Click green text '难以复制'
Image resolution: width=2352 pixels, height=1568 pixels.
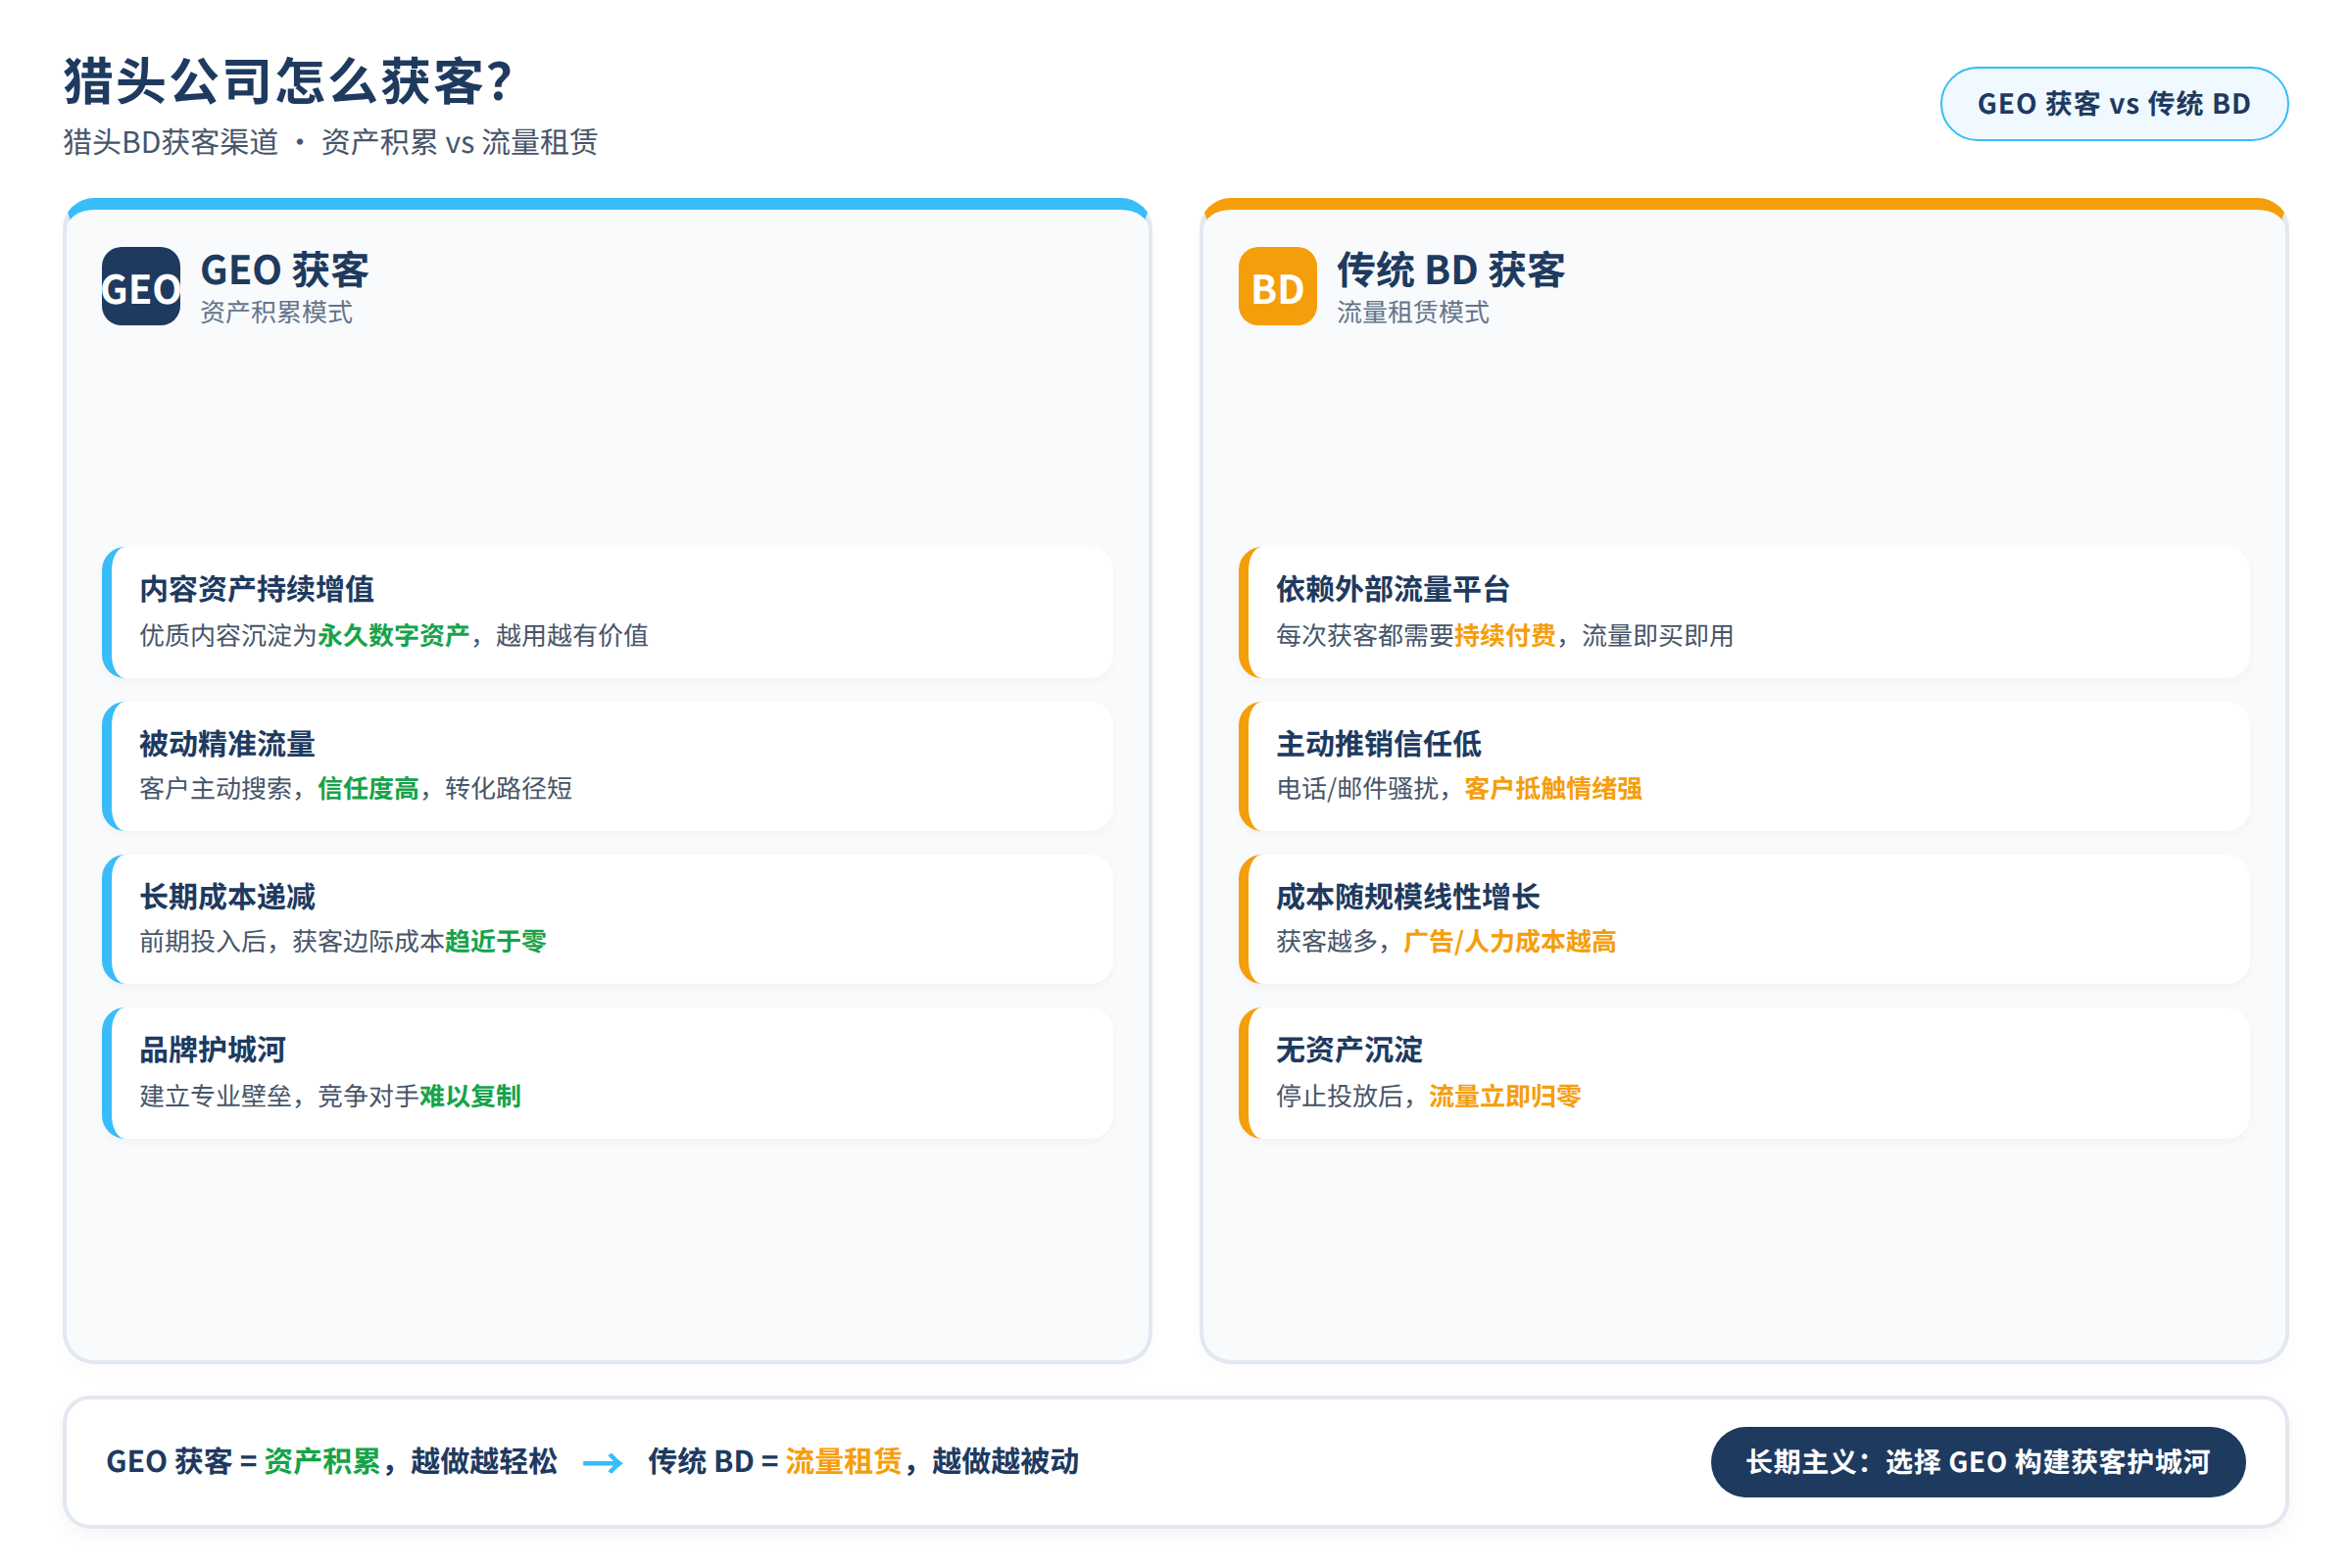[470, 1096]
